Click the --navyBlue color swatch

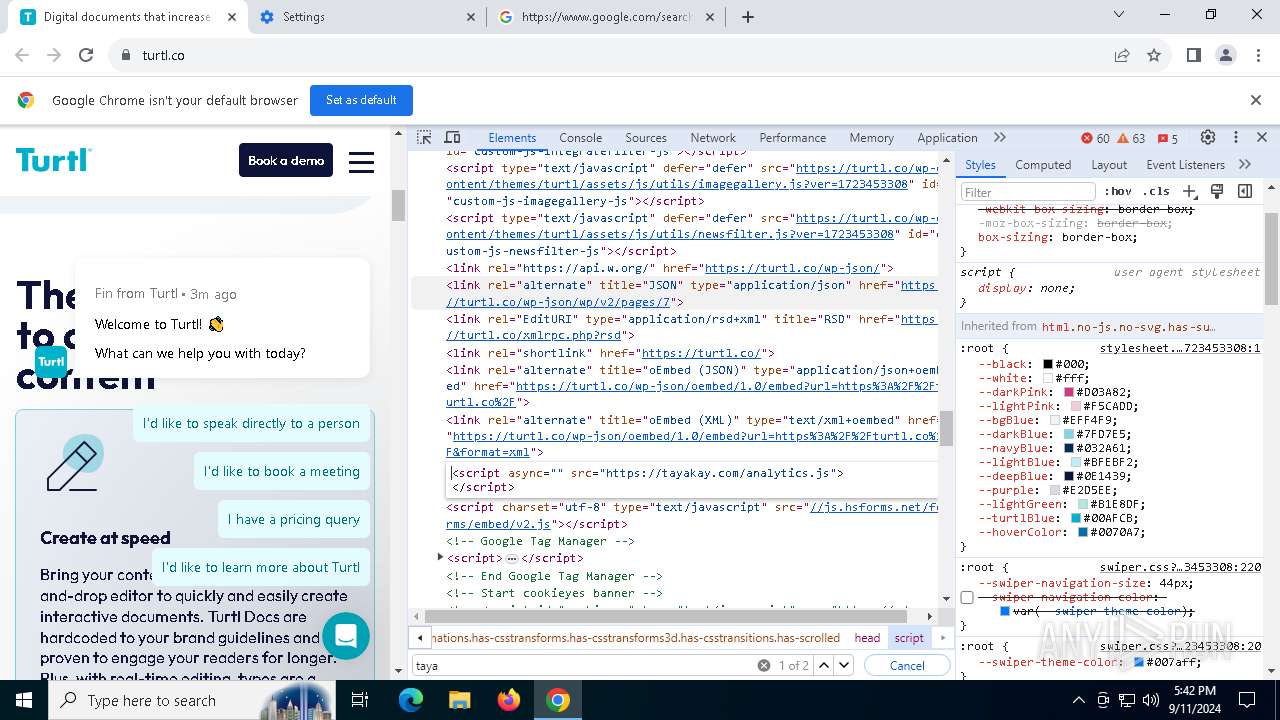(1068, 449)
